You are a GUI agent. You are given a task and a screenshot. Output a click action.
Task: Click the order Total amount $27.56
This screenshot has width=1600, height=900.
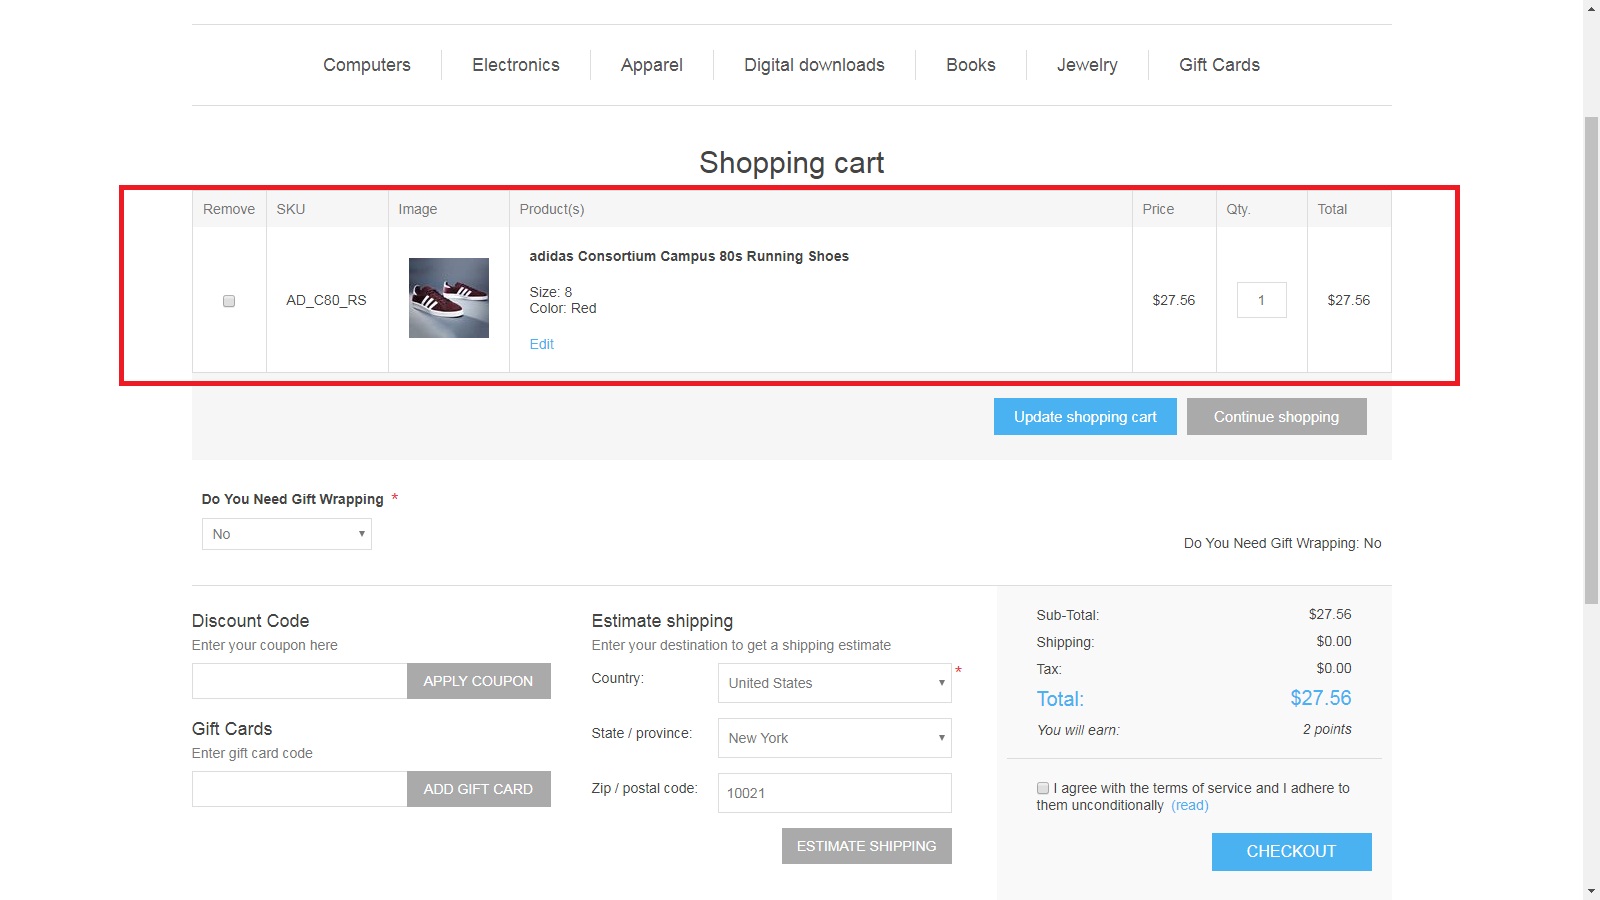click(x=1320, y=698)
